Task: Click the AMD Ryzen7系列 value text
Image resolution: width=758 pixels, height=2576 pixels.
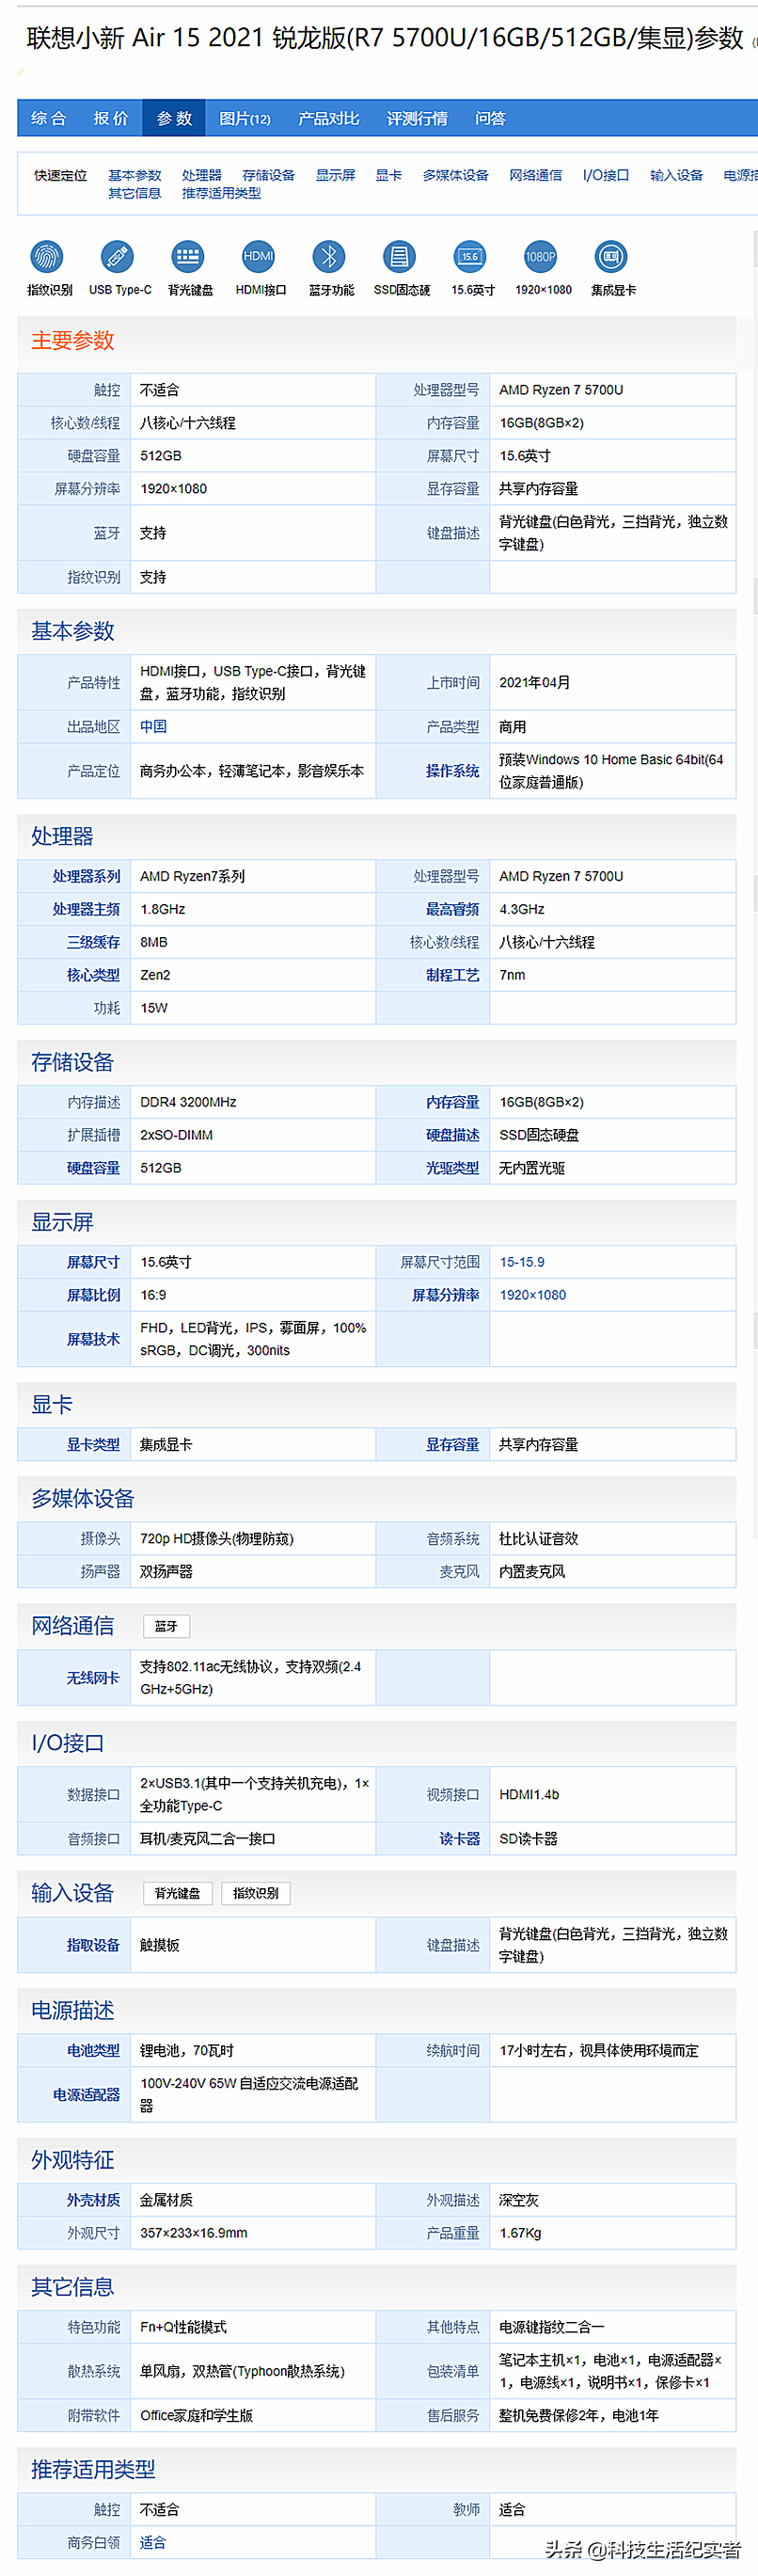Action: pos(192,876)
